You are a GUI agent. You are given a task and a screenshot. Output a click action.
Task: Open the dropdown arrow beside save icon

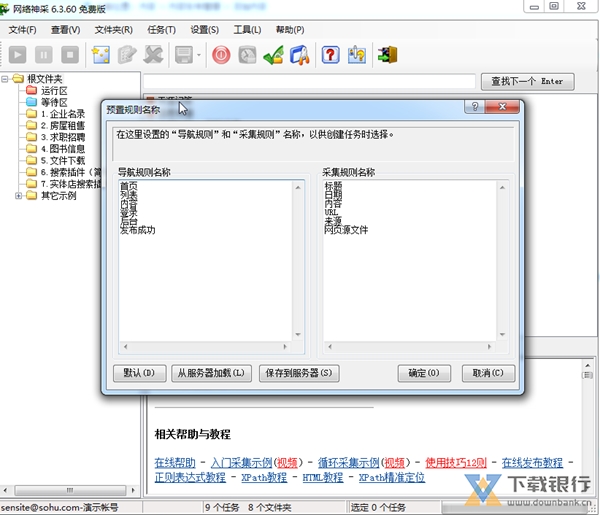point(199,55)
